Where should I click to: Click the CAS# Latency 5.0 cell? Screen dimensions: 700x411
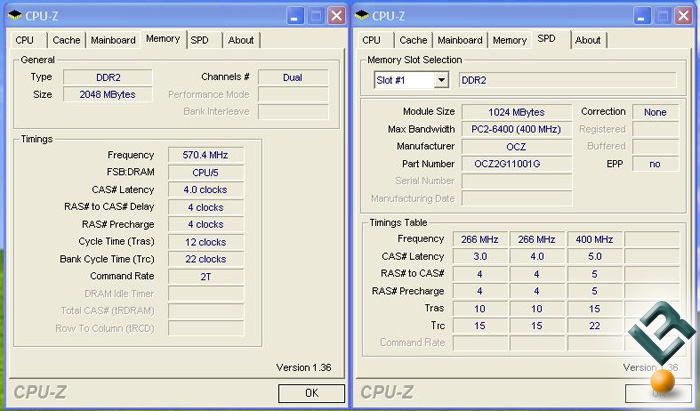pos(594,257)
